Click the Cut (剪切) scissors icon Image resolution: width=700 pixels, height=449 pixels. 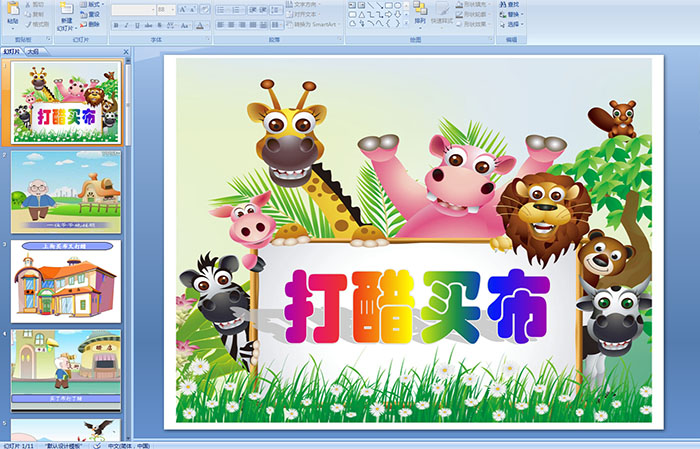(x=28, y=4)
